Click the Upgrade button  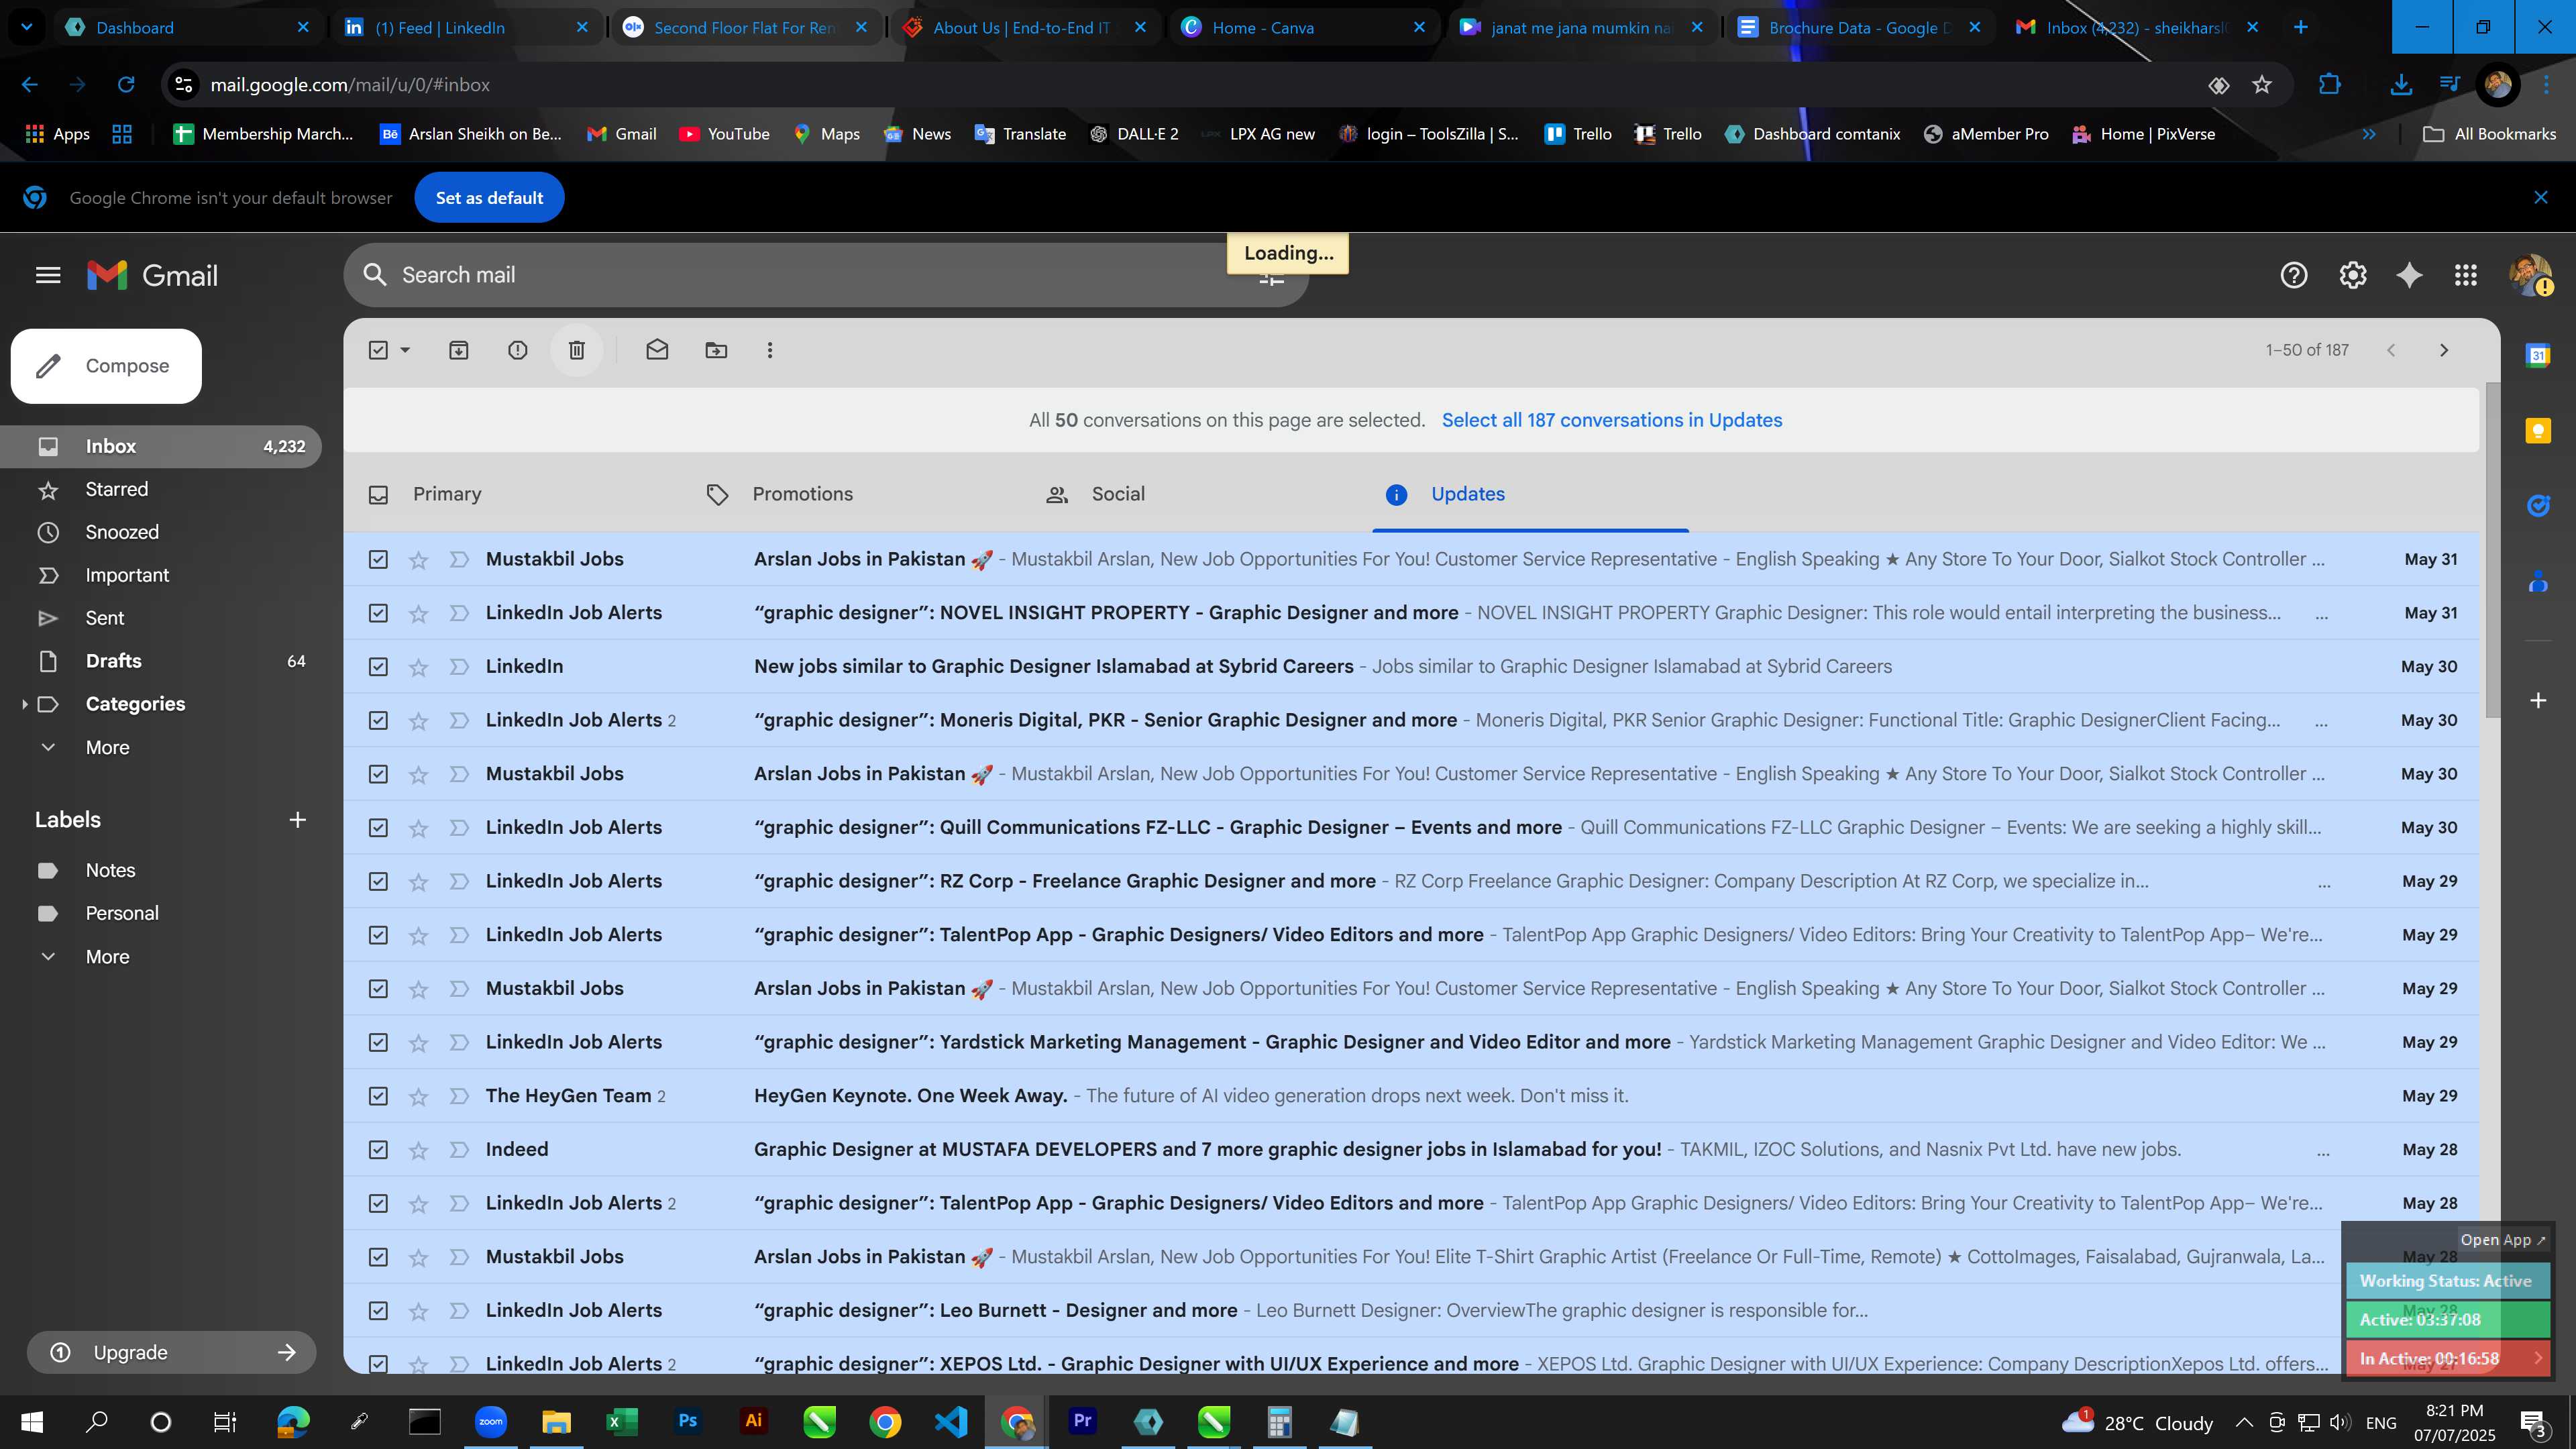tap(171, 1352)
